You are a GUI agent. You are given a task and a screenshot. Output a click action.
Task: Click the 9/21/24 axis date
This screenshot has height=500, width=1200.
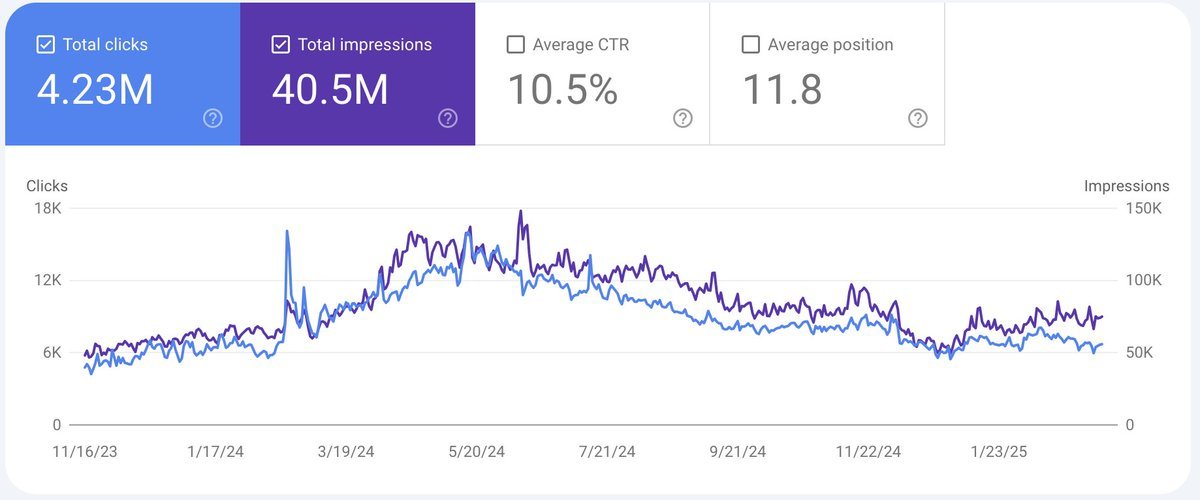pyautogui.click(x=739, y=451)
